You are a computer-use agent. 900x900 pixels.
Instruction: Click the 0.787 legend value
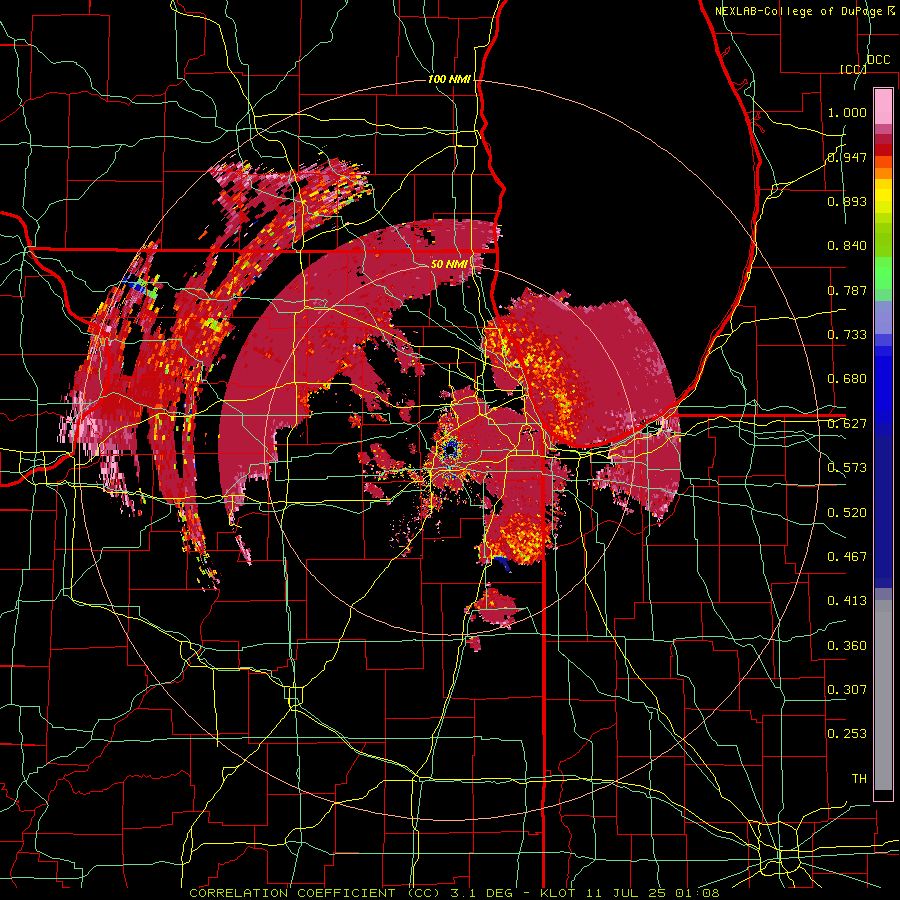point(847,290)
